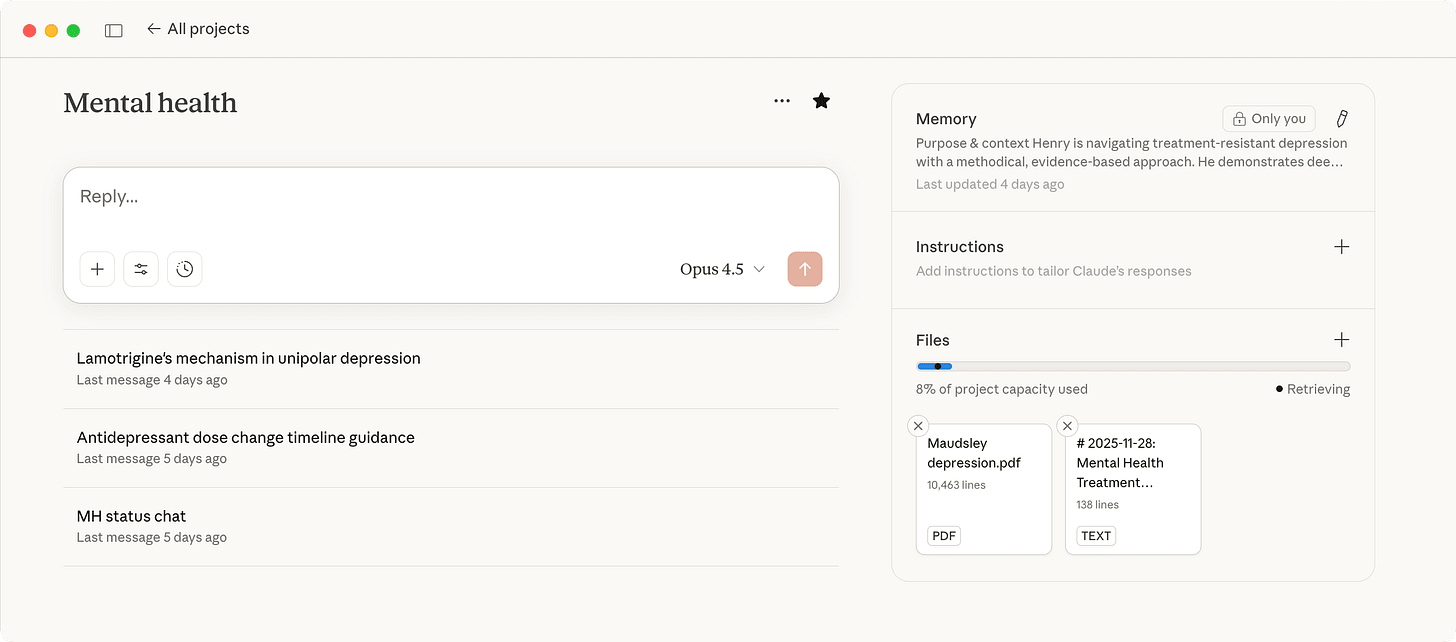Open the project options ellipsis menu
The width and height of the screenshot is (1456, 642).
[782, 101]
